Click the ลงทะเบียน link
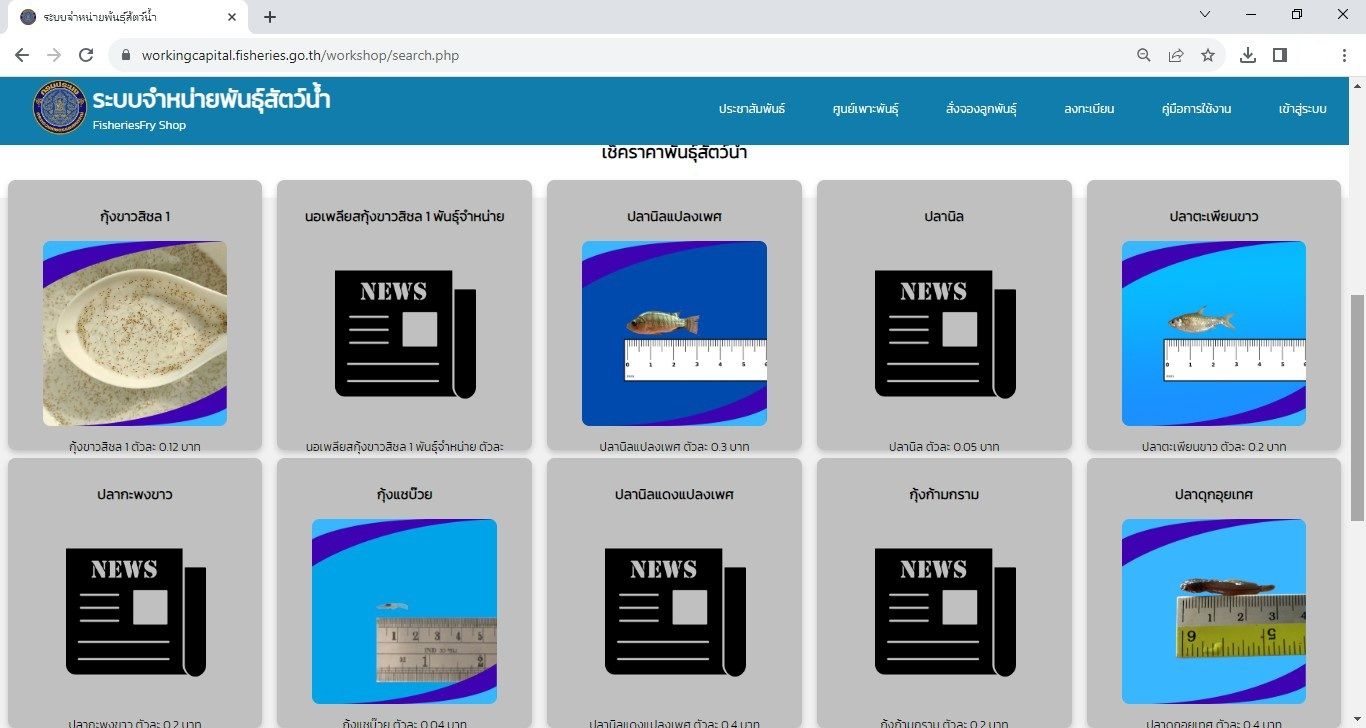 pyautogui.click(x=1089, y=109)
